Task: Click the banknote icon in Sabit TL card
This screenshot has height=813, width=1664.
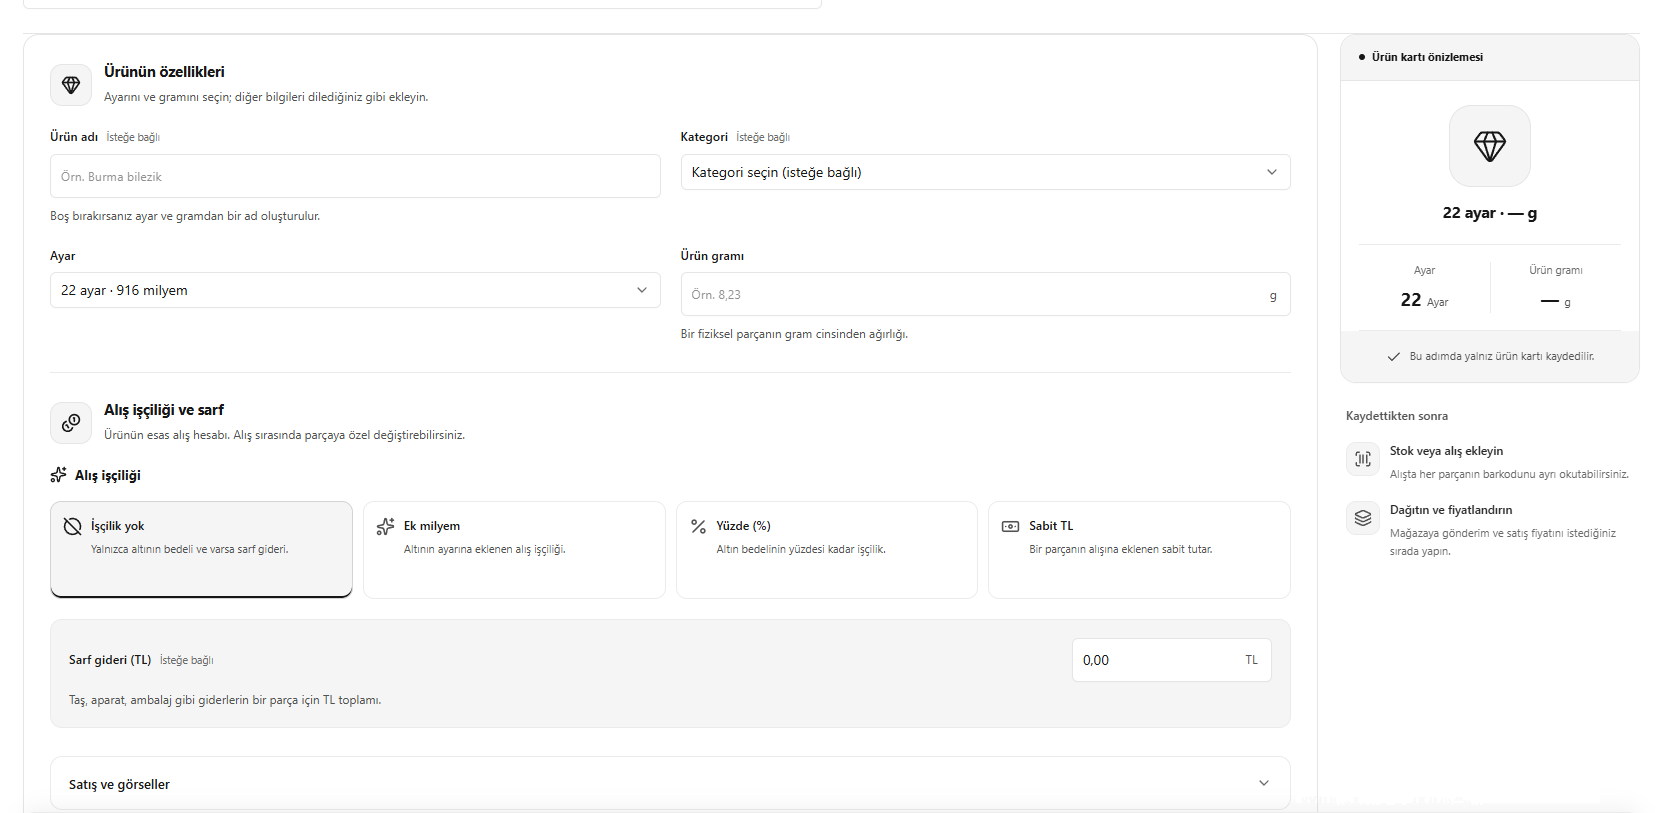Action: tap(1011, 526)
